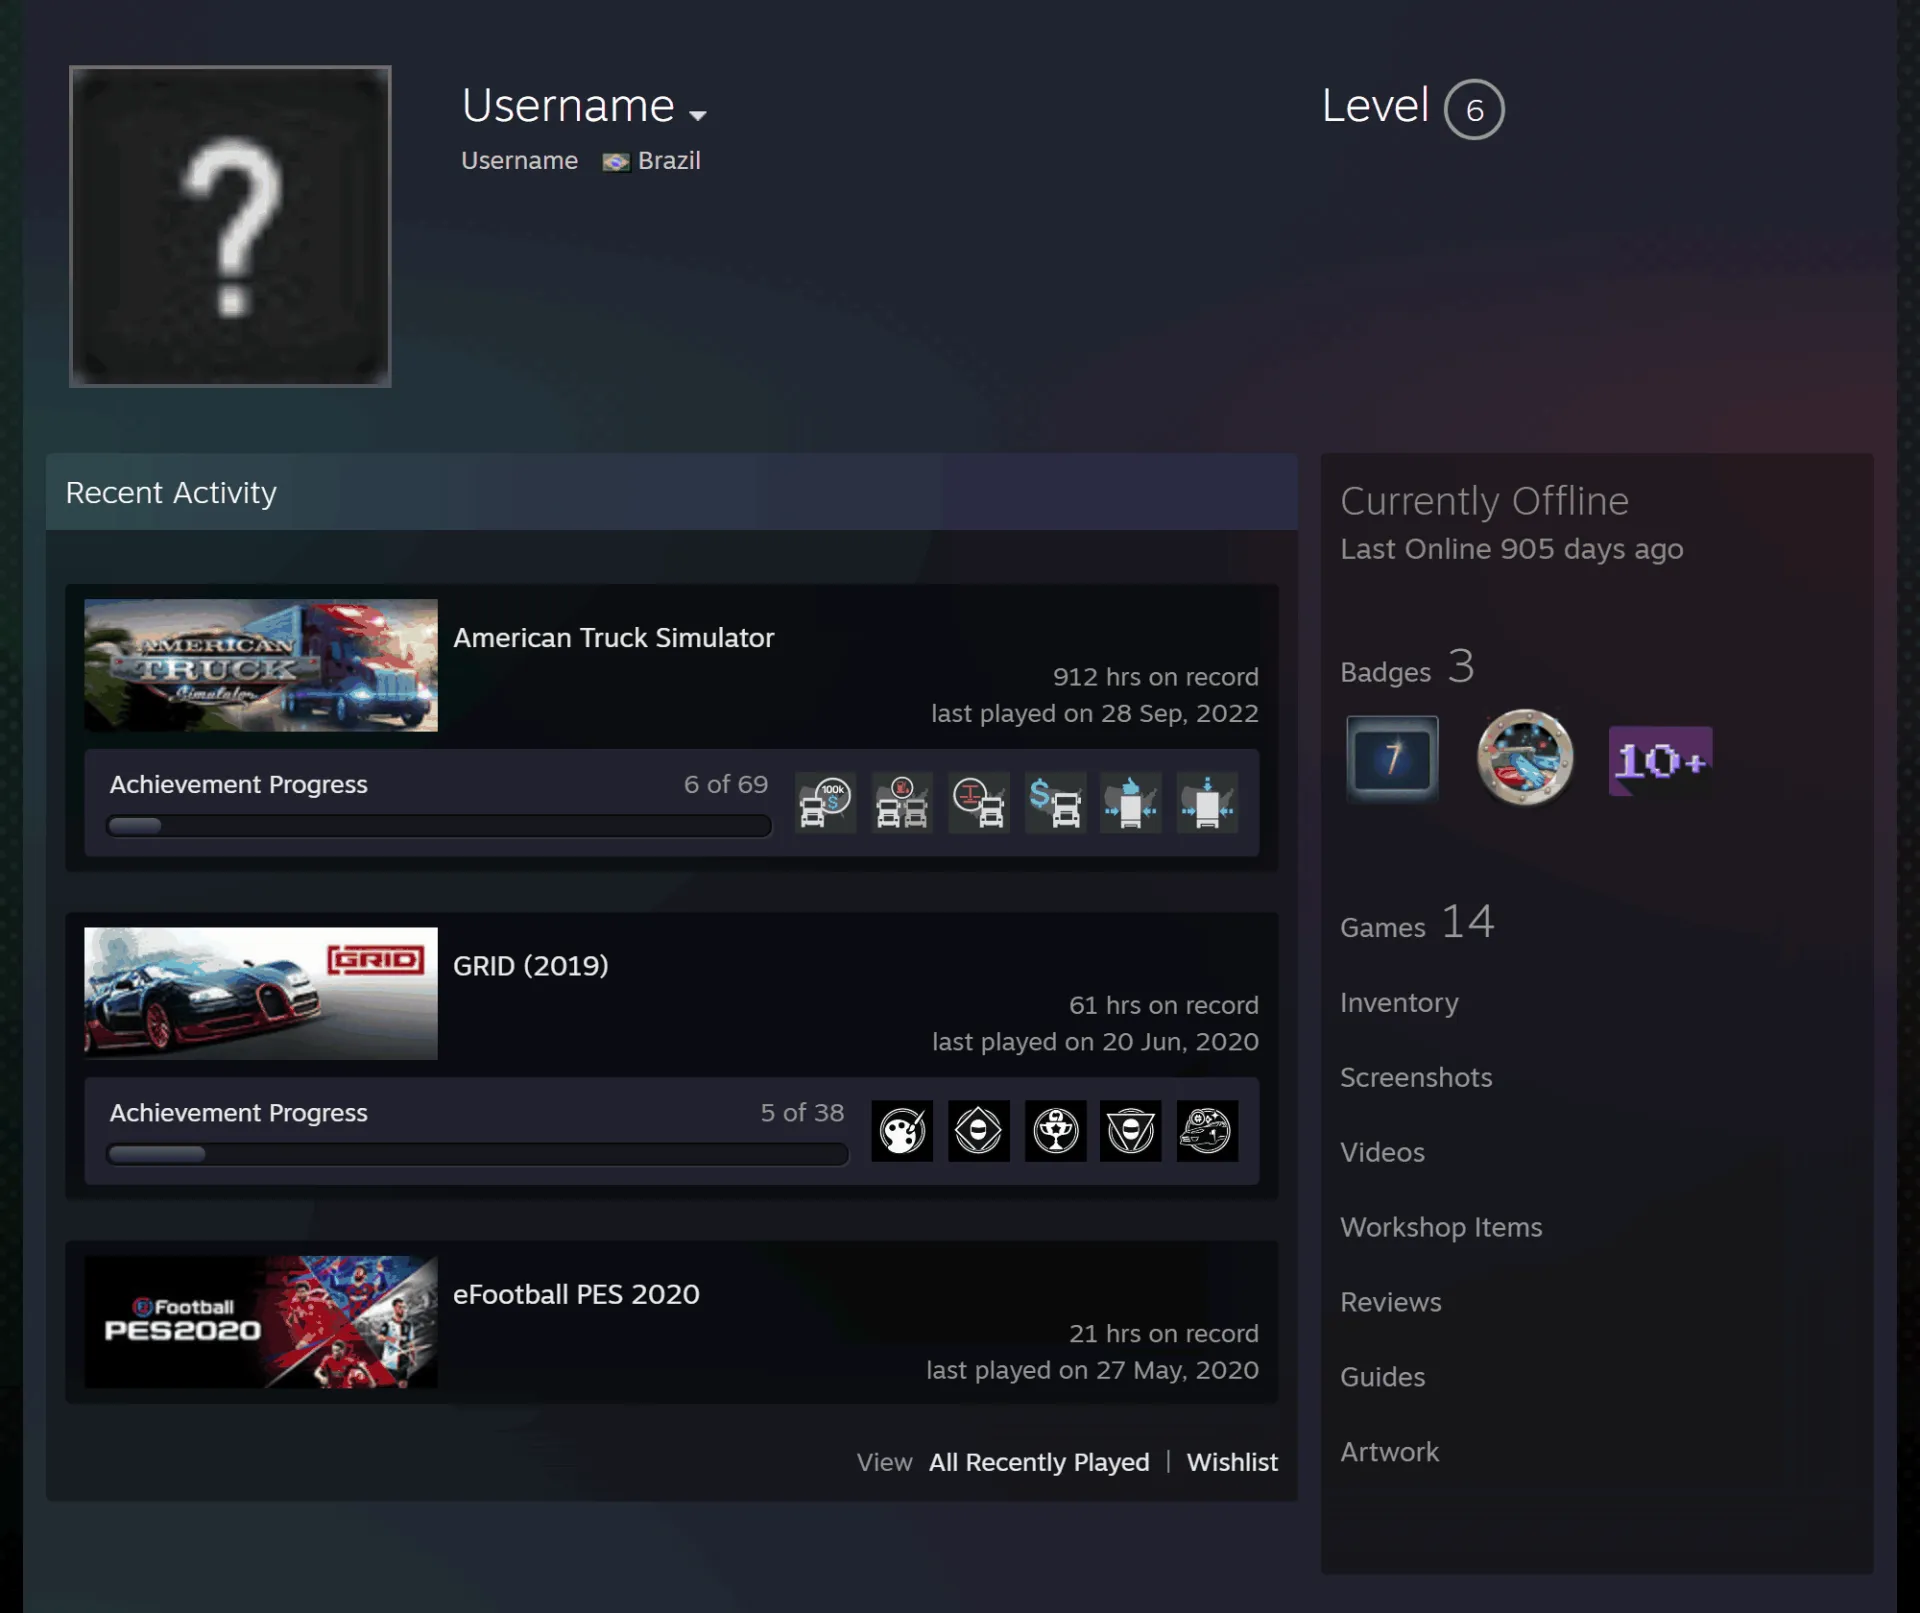Open Guides from the sidebar
The width and height of the screenshot is (1920, 1613).
[1382, 1377]
